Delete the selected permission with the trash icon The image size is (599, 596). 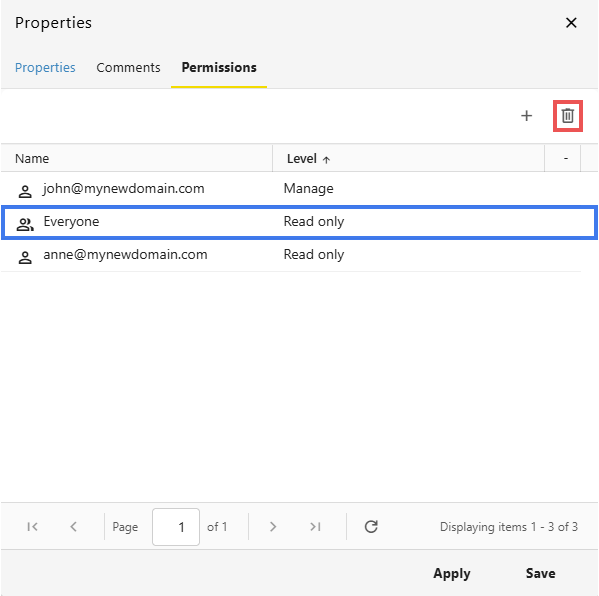pos(568,115)
